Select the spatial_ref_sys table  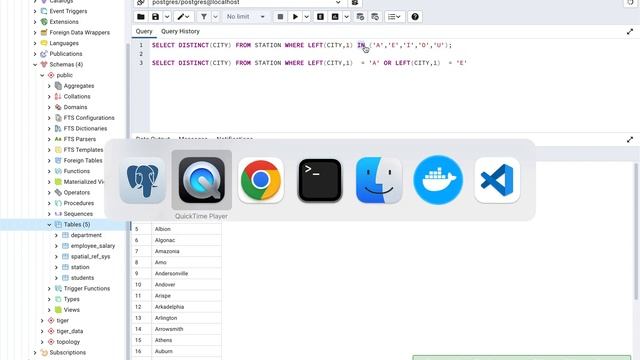pyautogui.click(x=90, y=256)
